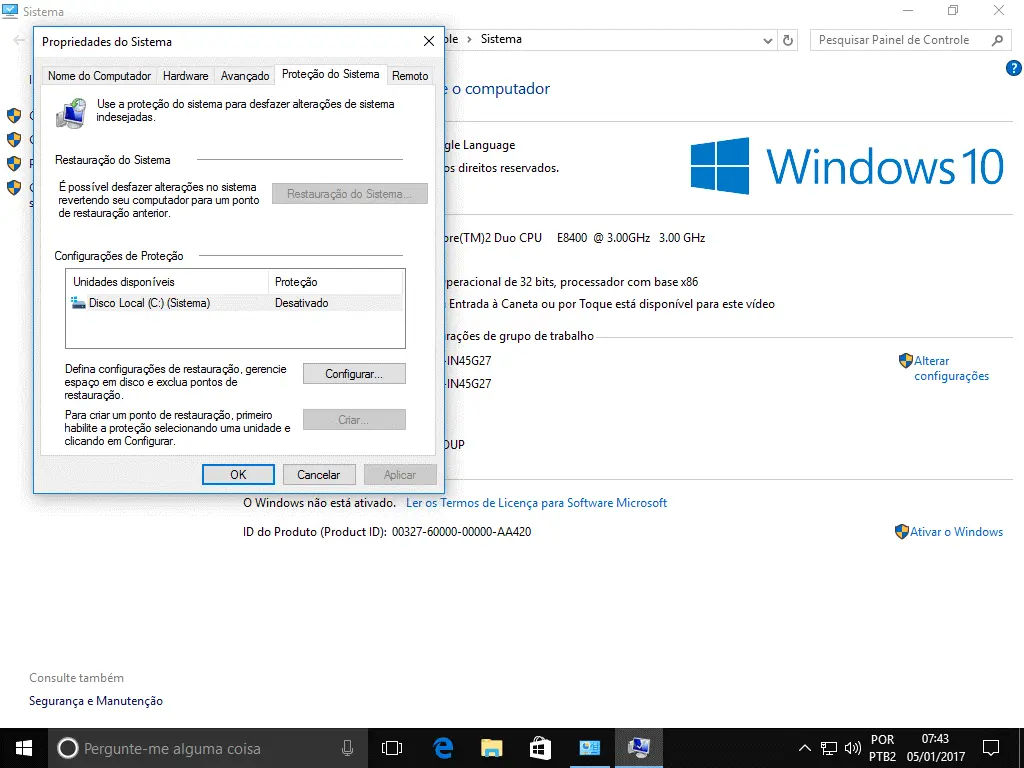Select the Proteção do Sistema tab
This screenshot has width=1024, height=768.
tap(330, 74)
